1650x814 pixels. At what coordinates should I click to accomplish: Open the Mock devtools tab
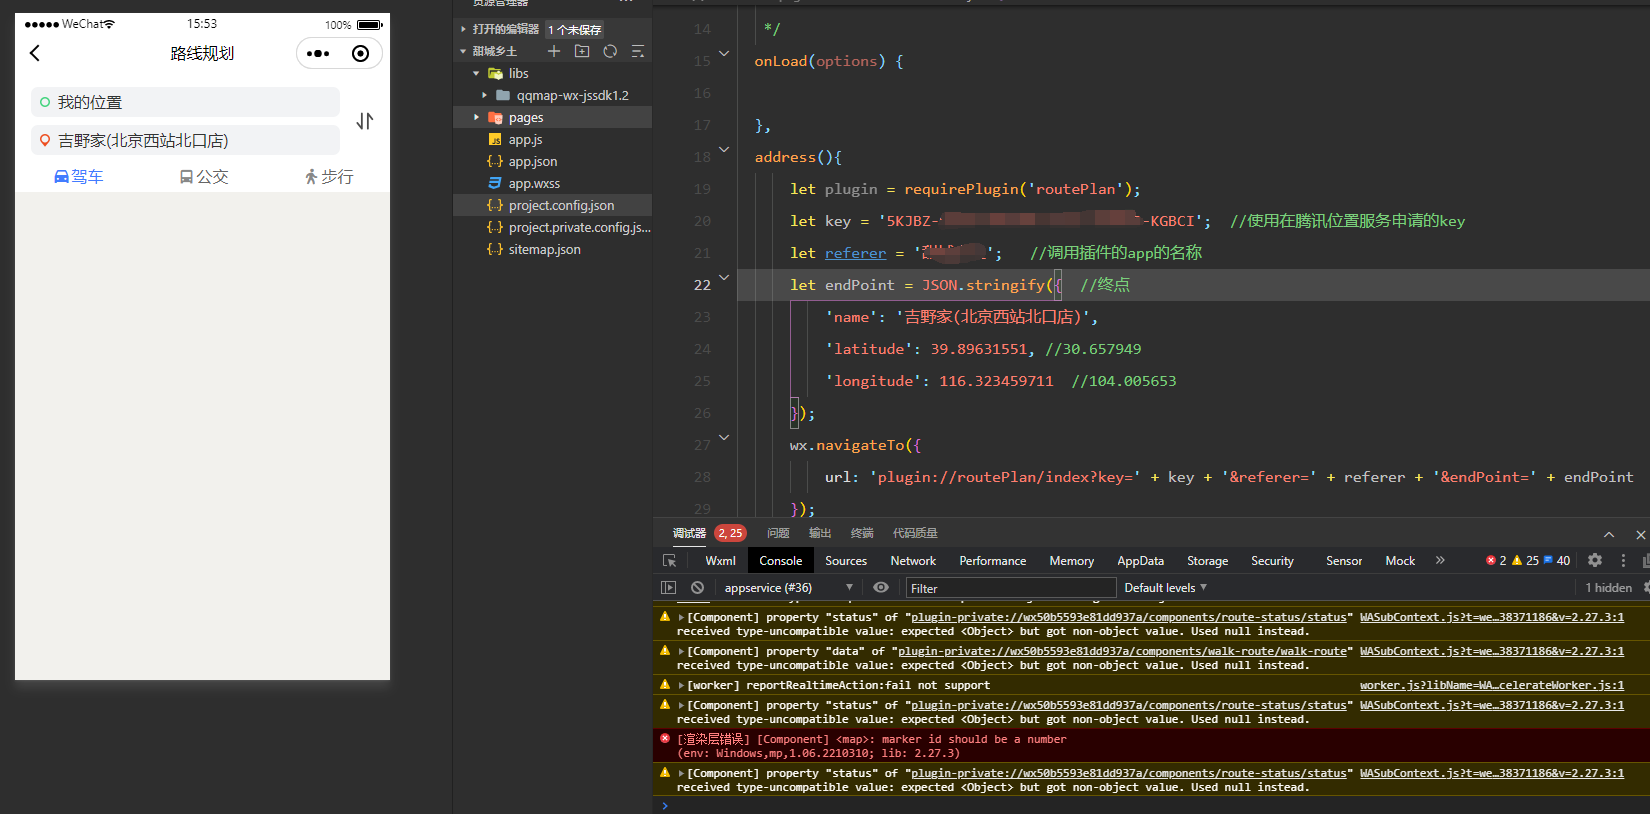1400,561
